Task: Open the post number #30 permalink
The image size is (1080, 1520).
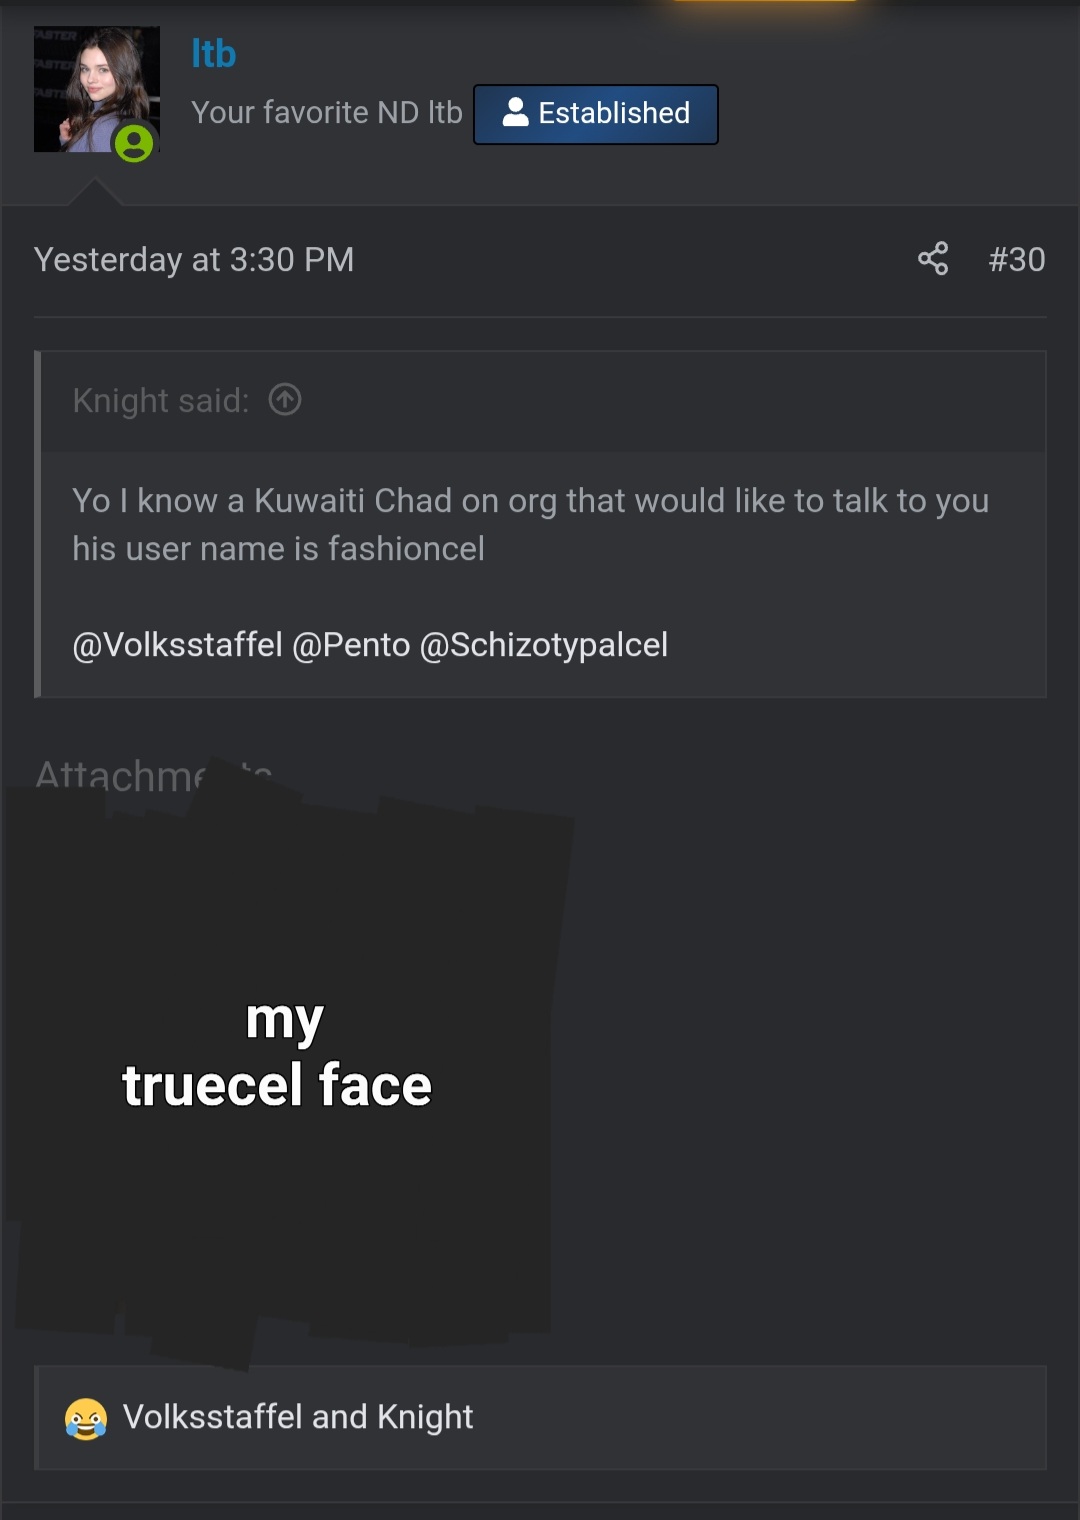Action: click(x=1016, y=260)
